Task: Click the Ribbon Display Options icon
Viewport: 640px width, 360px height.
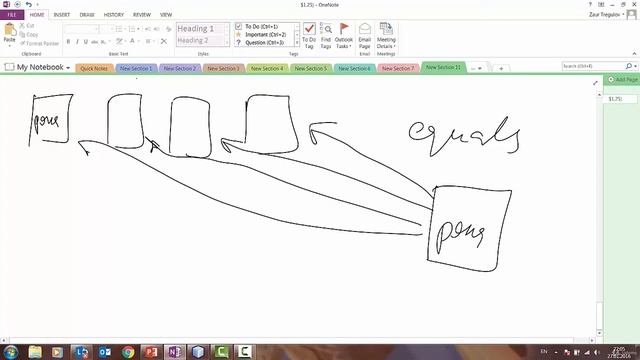Action: [x=601, y=4]
